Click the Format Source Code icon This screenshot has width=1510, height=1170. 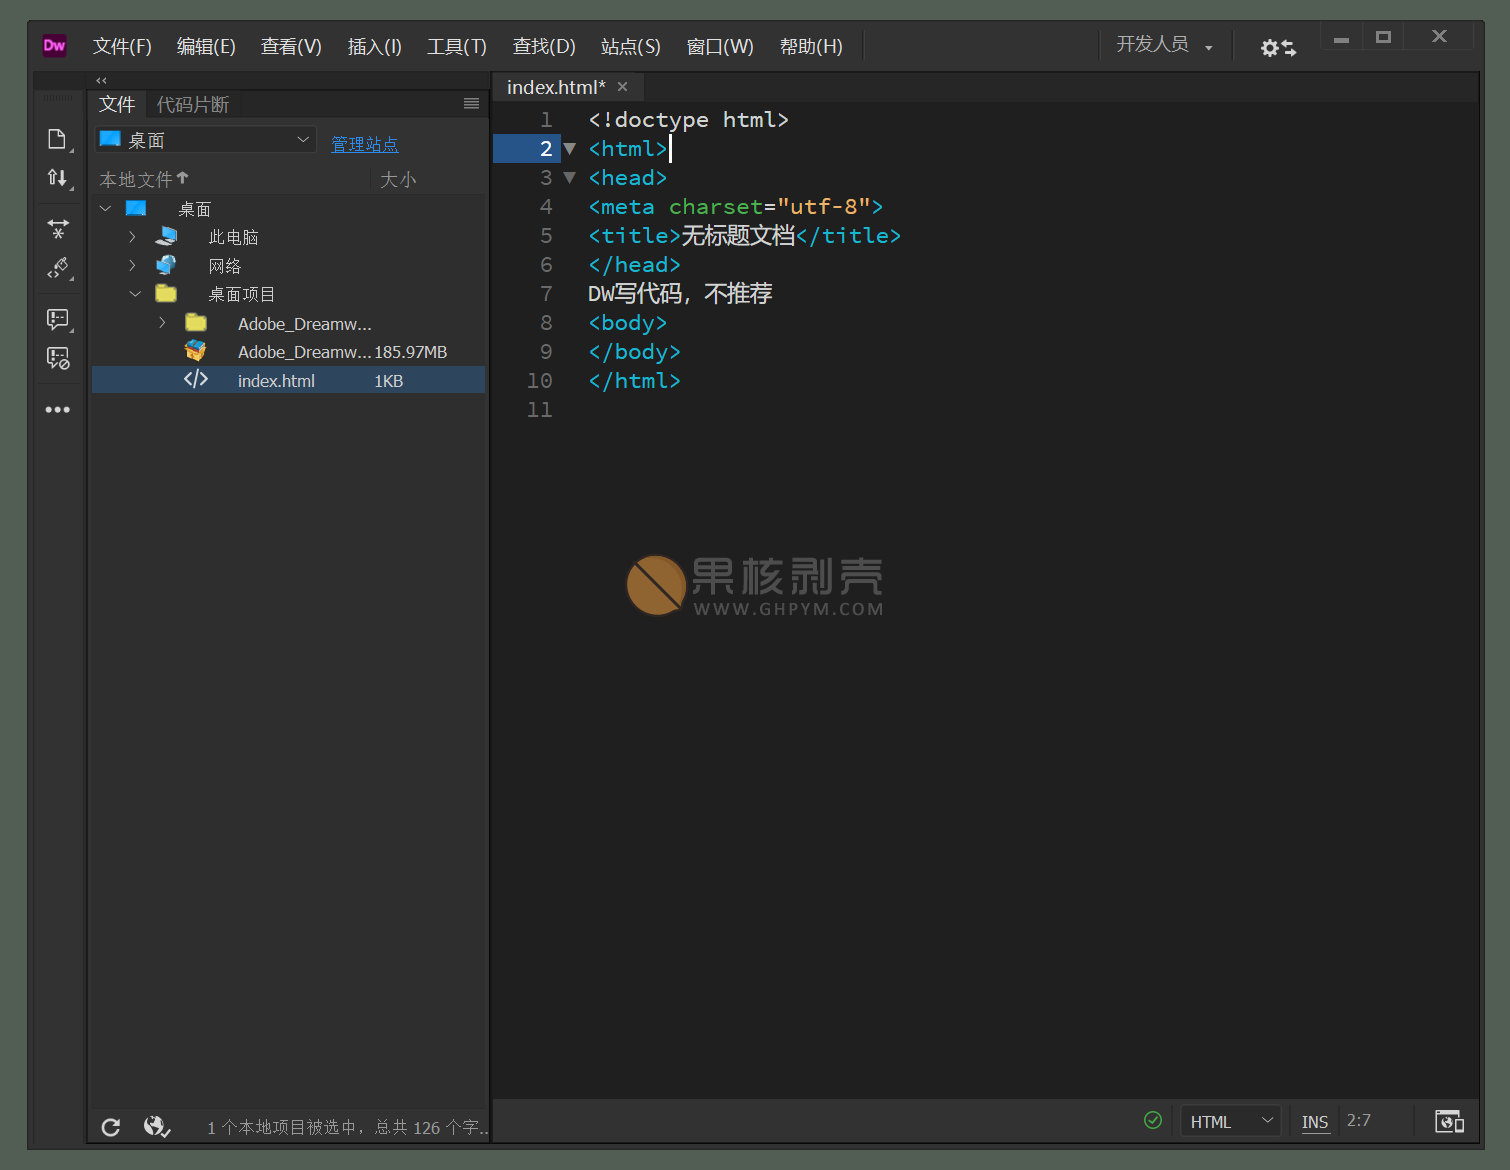coord(58,269)
